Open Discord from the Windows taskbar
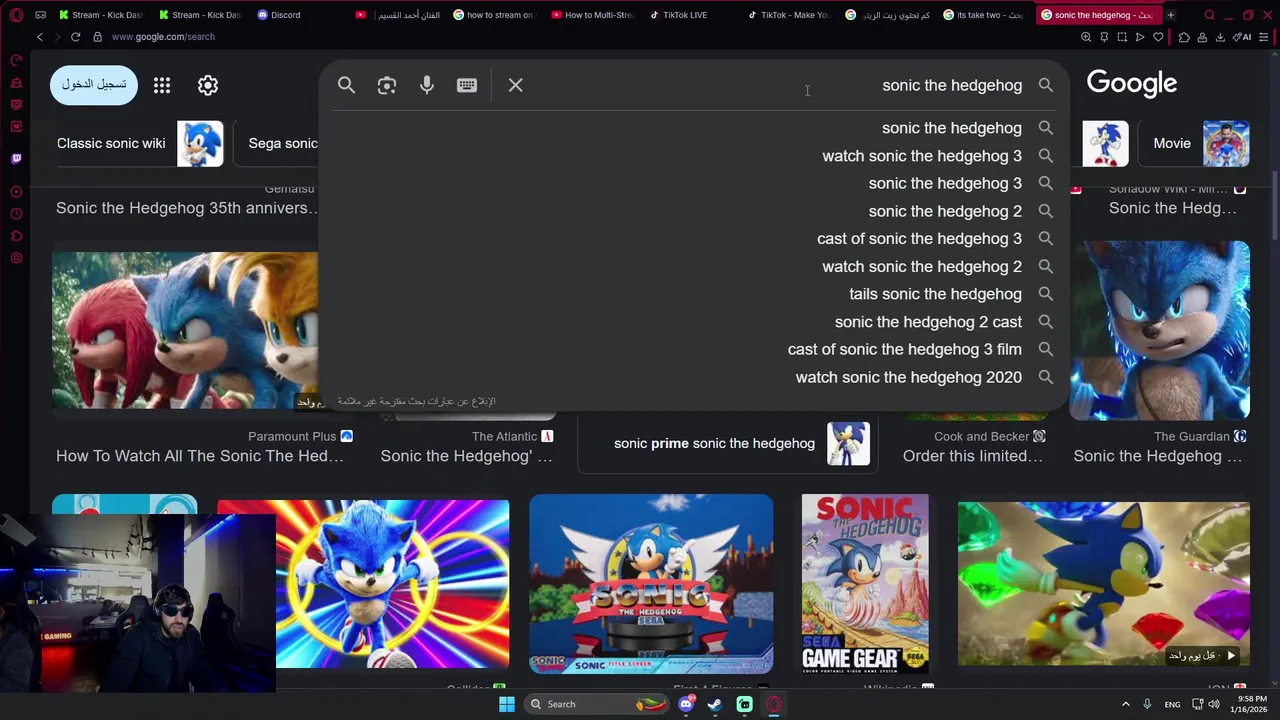1280x720 pixels. (686, 704)
